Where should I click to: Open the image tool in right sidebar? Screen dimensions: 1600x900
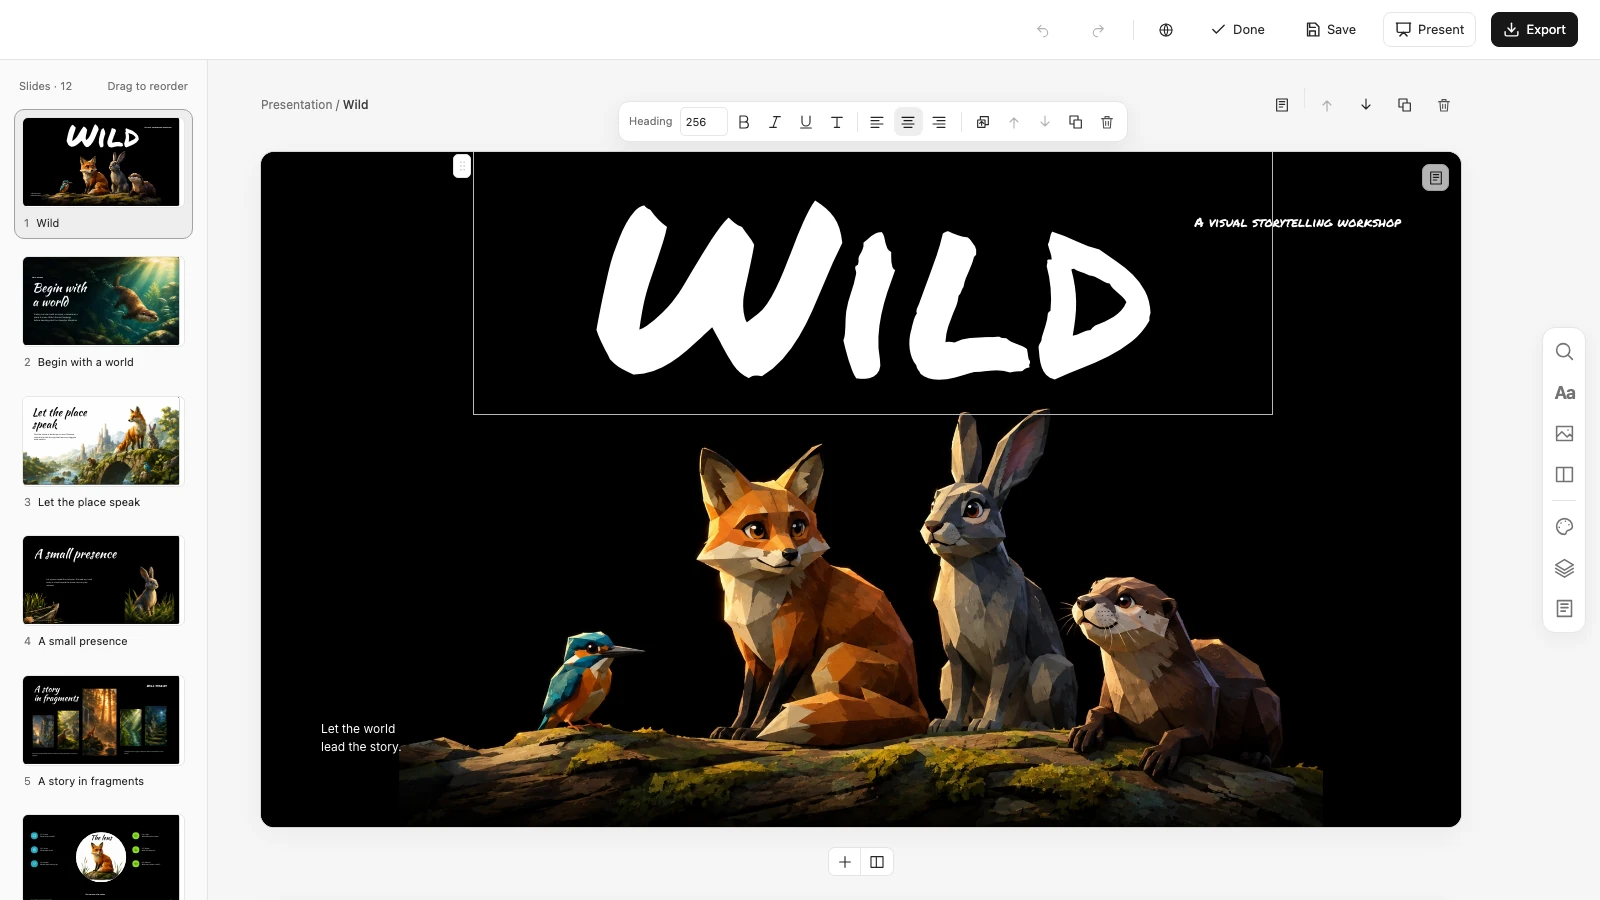click(1565, 434)
